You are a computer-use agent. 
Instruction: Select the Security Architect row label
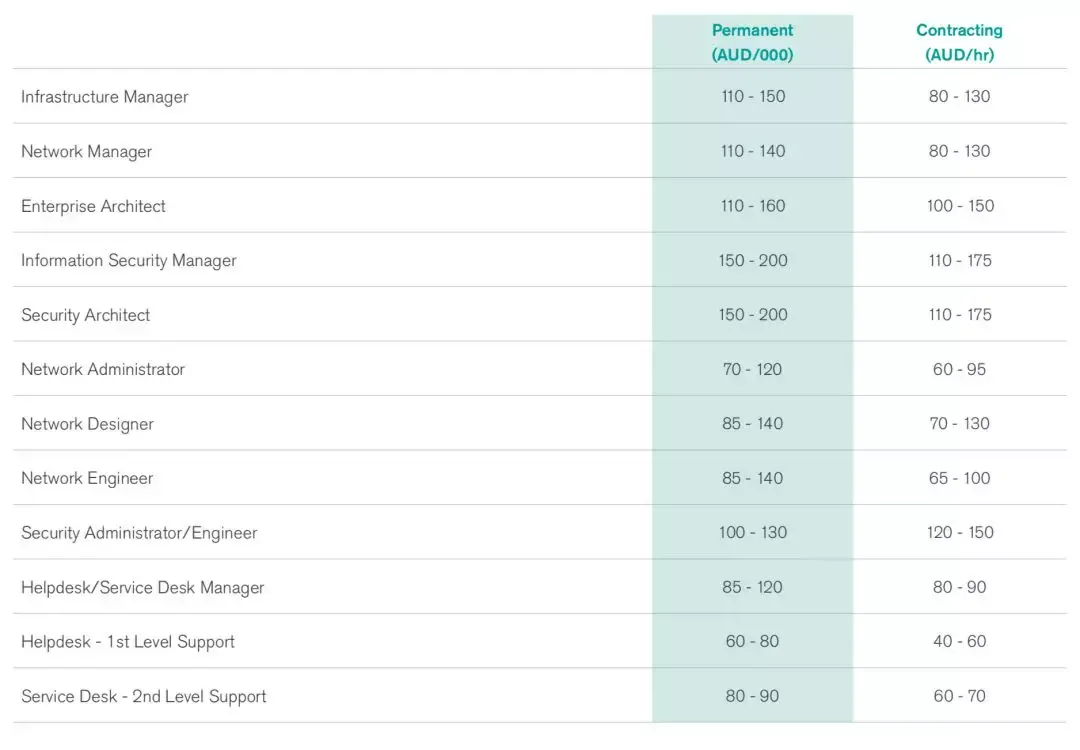pos(86,315)
